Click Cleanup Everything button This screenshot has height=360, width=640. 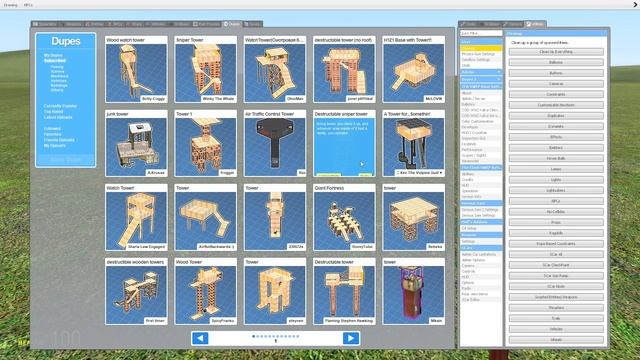click(556, 52)
